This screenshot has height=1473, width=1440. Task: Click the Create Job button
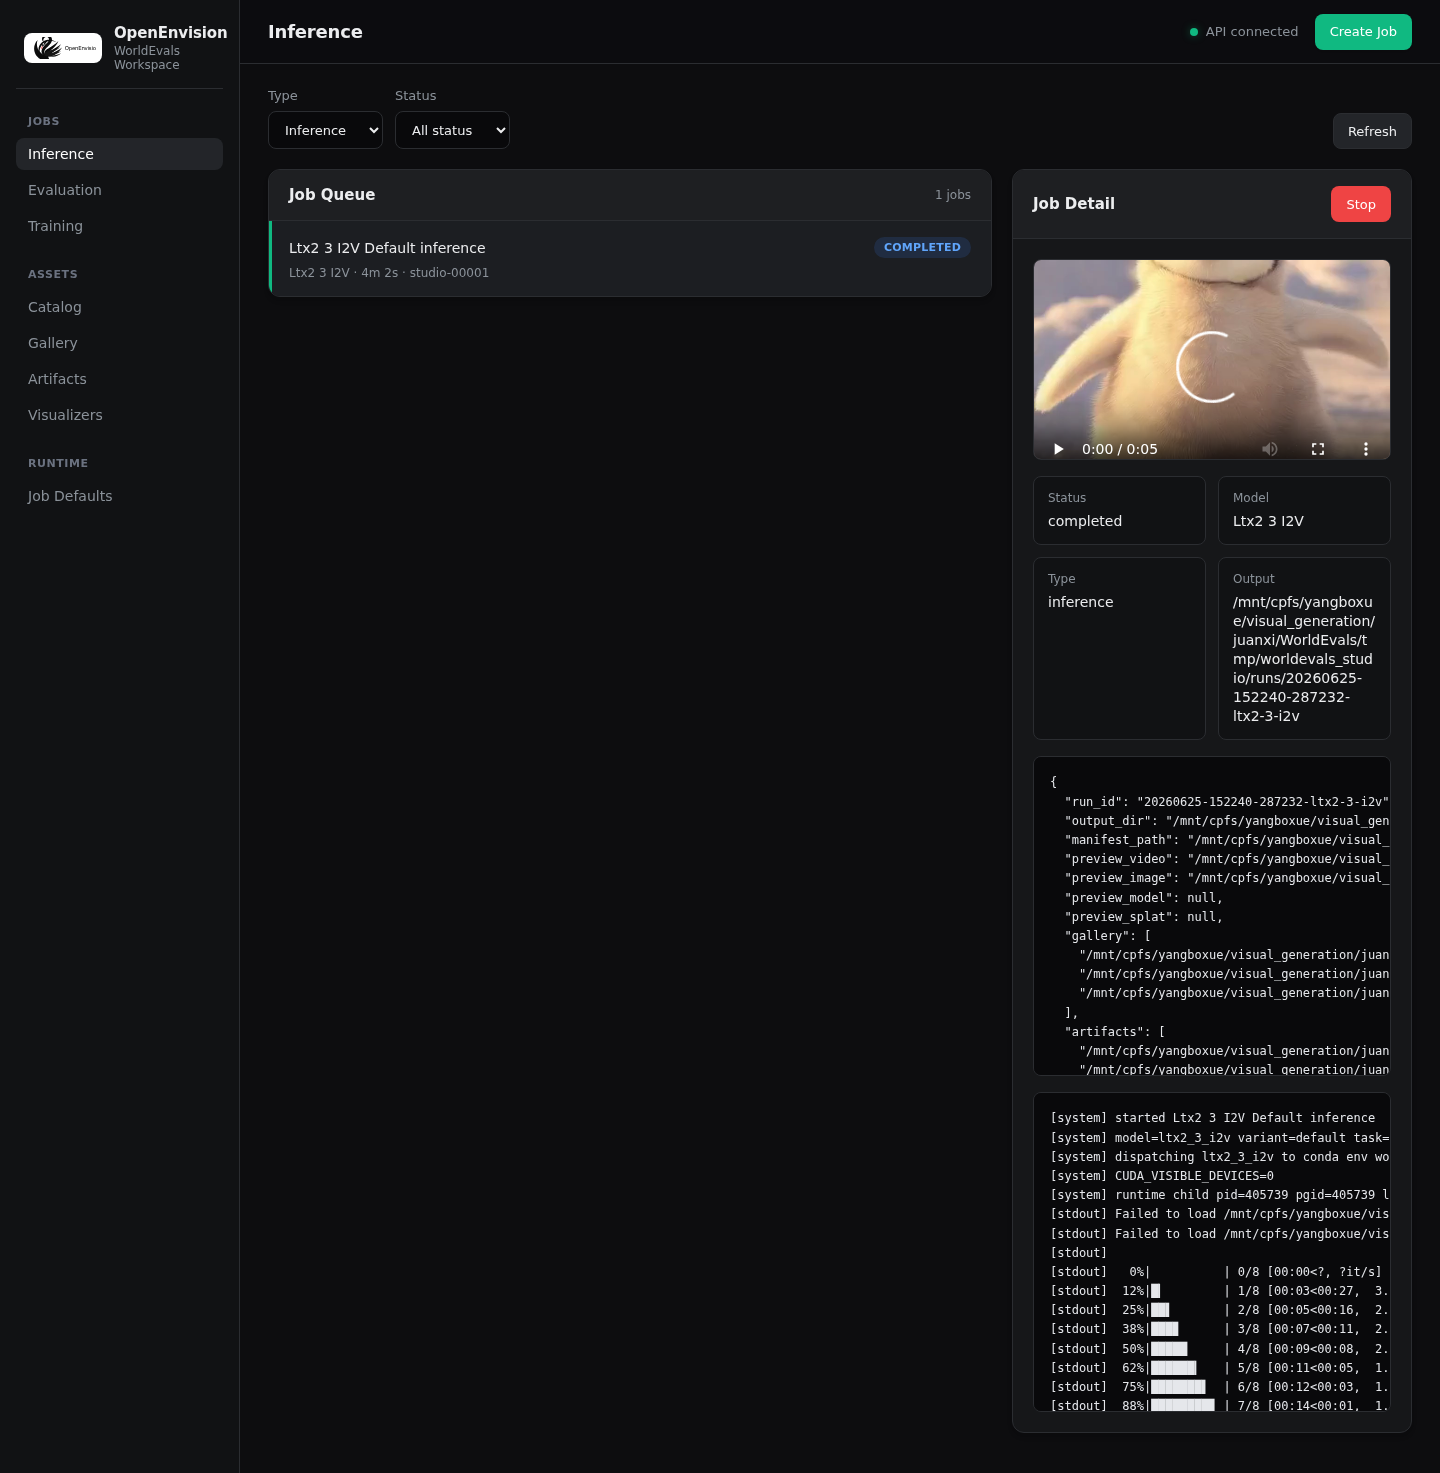1363,32
